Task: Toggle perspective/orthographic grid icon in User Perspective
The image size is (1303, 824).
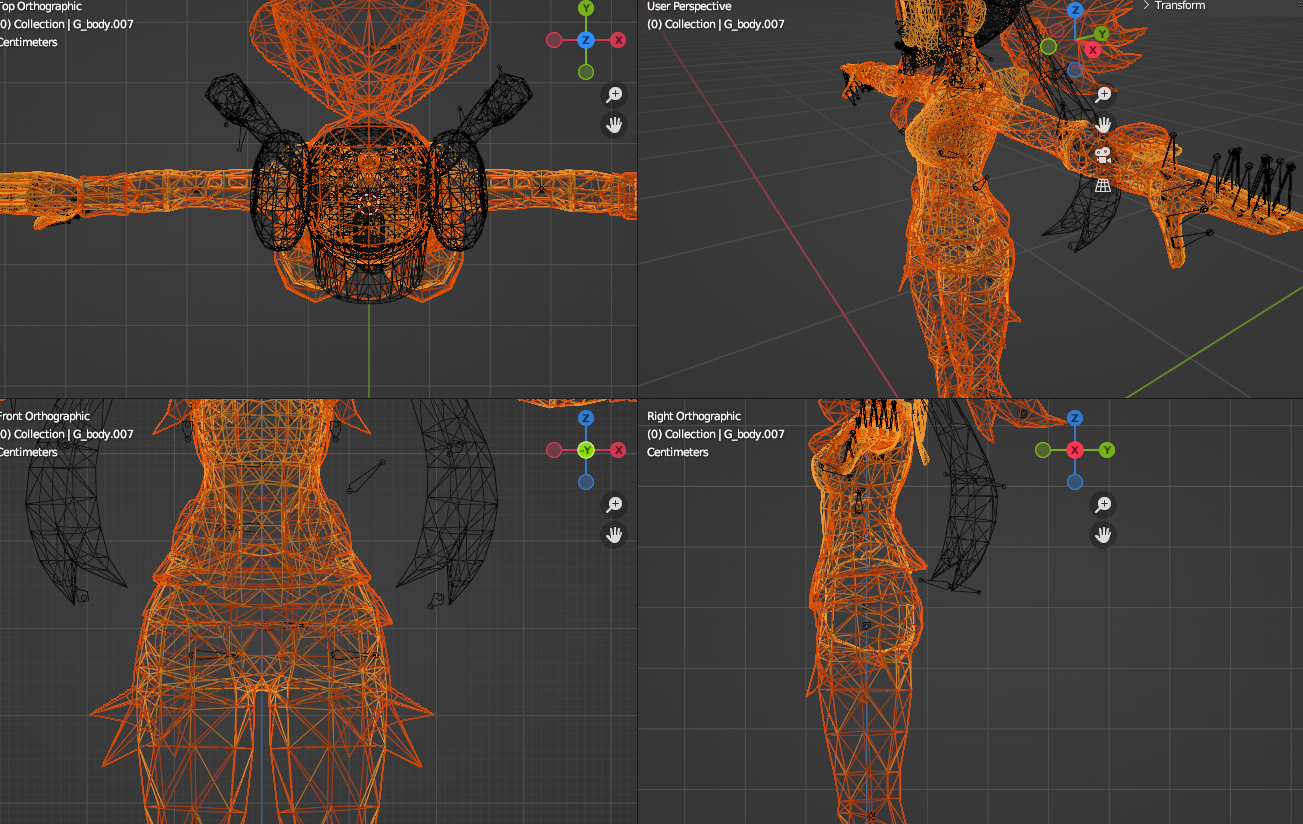Action: pos(1103,185)
